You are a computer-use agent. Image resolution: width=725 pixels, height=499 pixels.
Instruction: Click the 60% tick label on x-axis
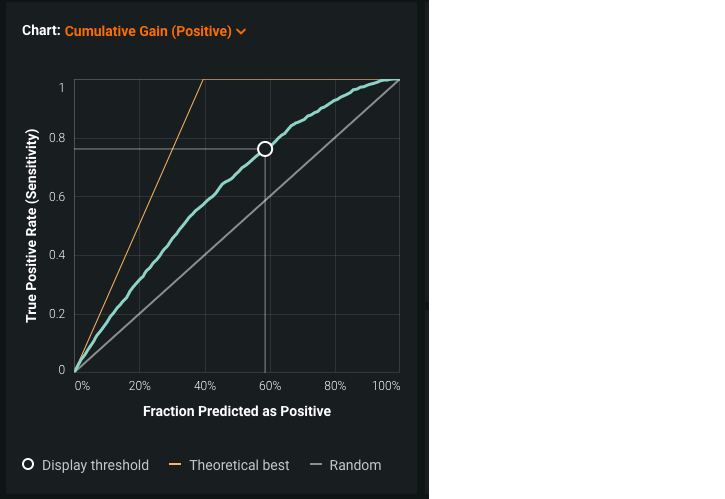pyautogui.click(x=270, y=386)
